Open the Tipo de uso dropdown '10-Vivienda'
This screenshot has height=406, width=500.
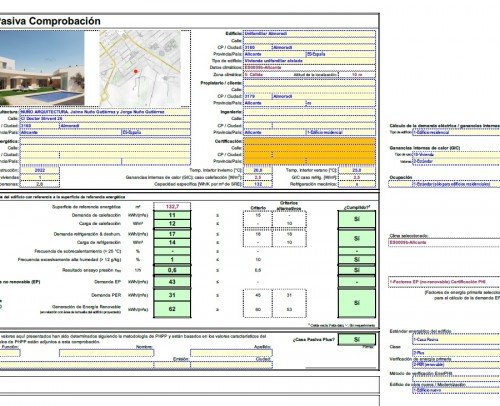click(x=456, y=155)
